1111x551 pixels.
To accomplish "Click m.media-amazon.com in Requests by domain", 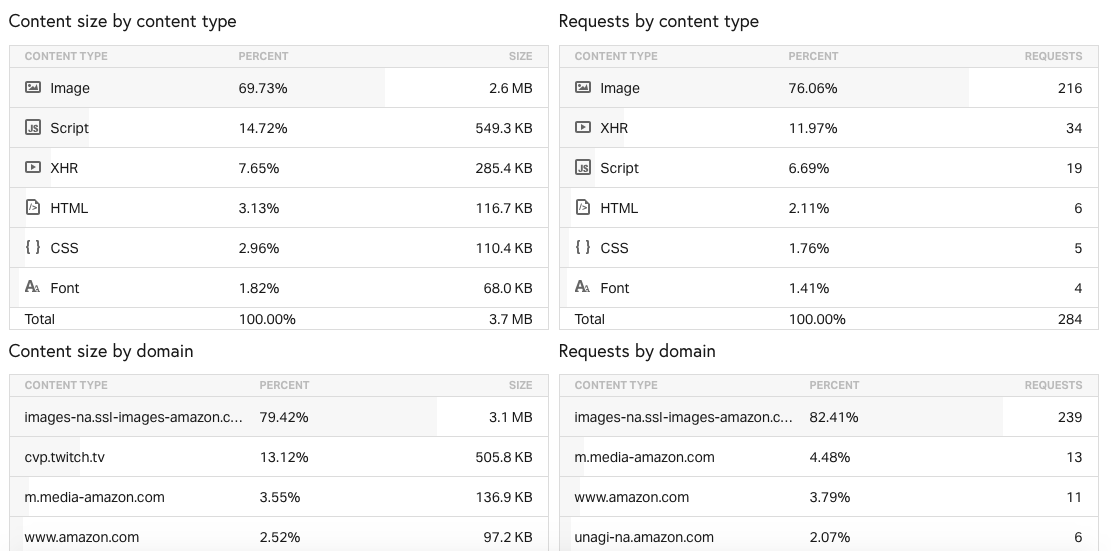I will point(644,457).
